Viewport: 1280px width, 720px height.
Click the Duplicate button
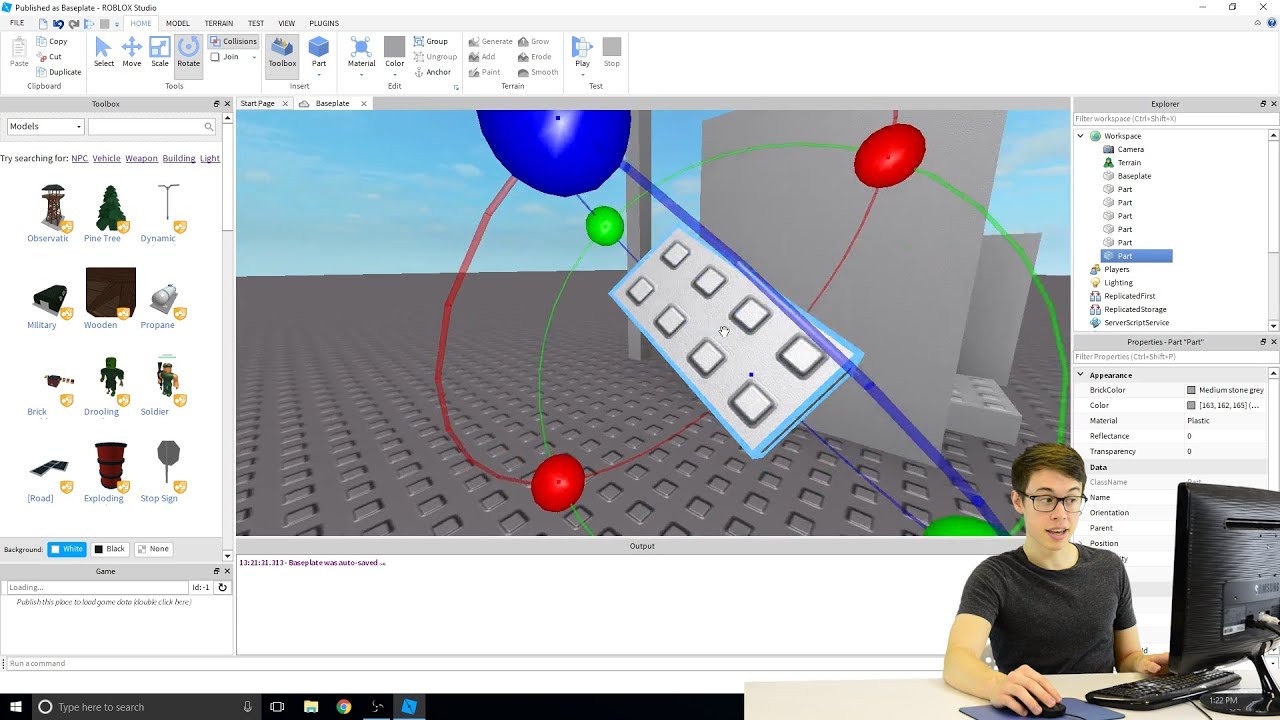[58, 72]
